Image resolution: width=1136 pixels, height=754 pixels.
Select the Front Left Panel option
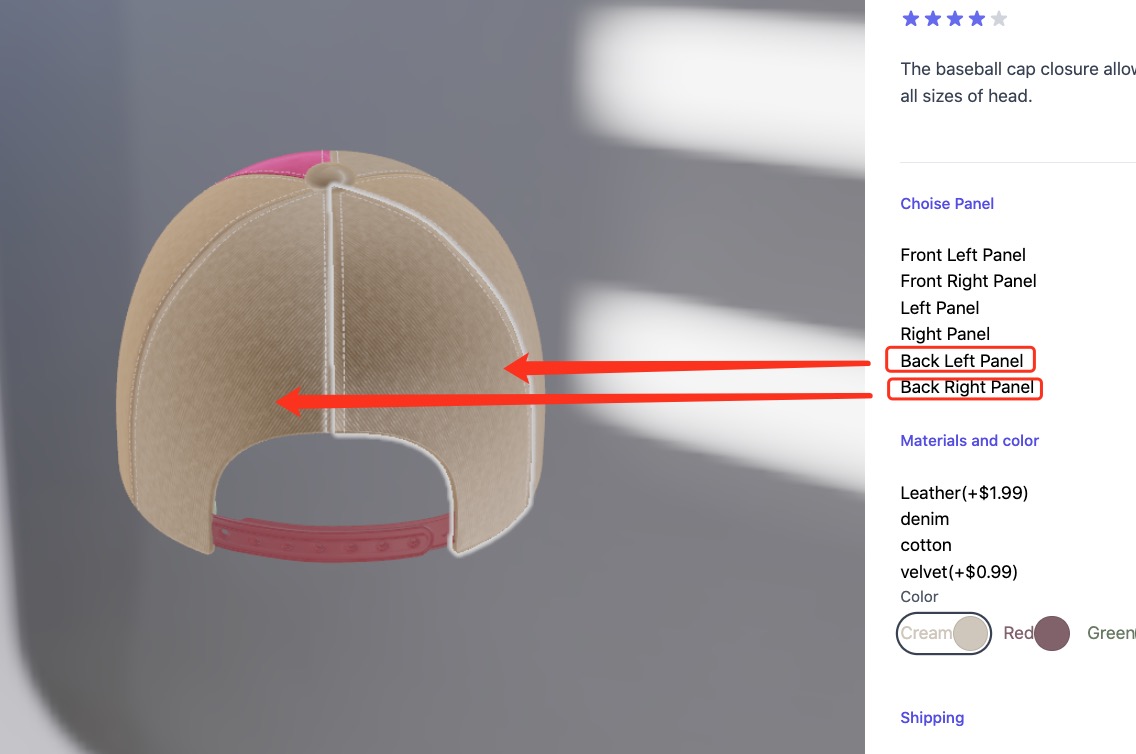pos(962,255)
